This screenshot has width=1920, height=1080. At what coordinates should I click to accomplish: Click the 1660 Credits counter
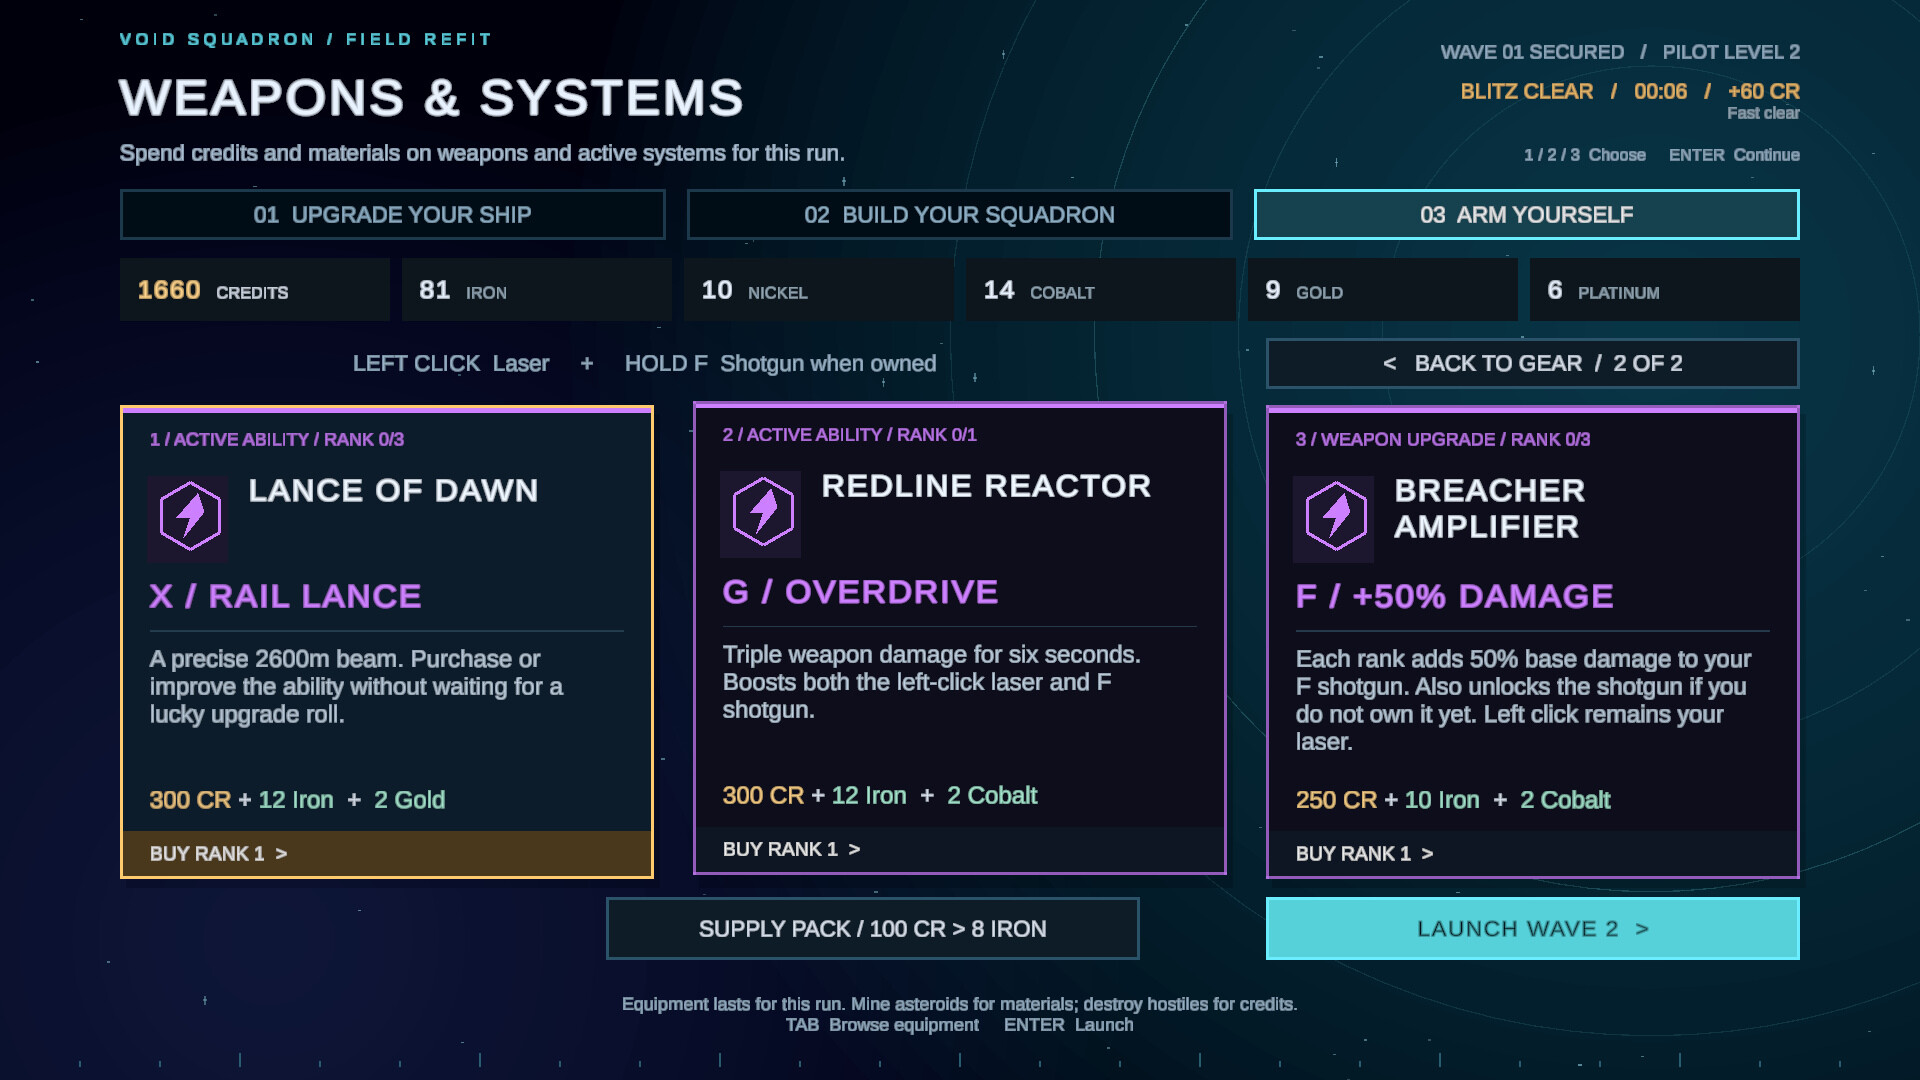click(x=255, y=290)
